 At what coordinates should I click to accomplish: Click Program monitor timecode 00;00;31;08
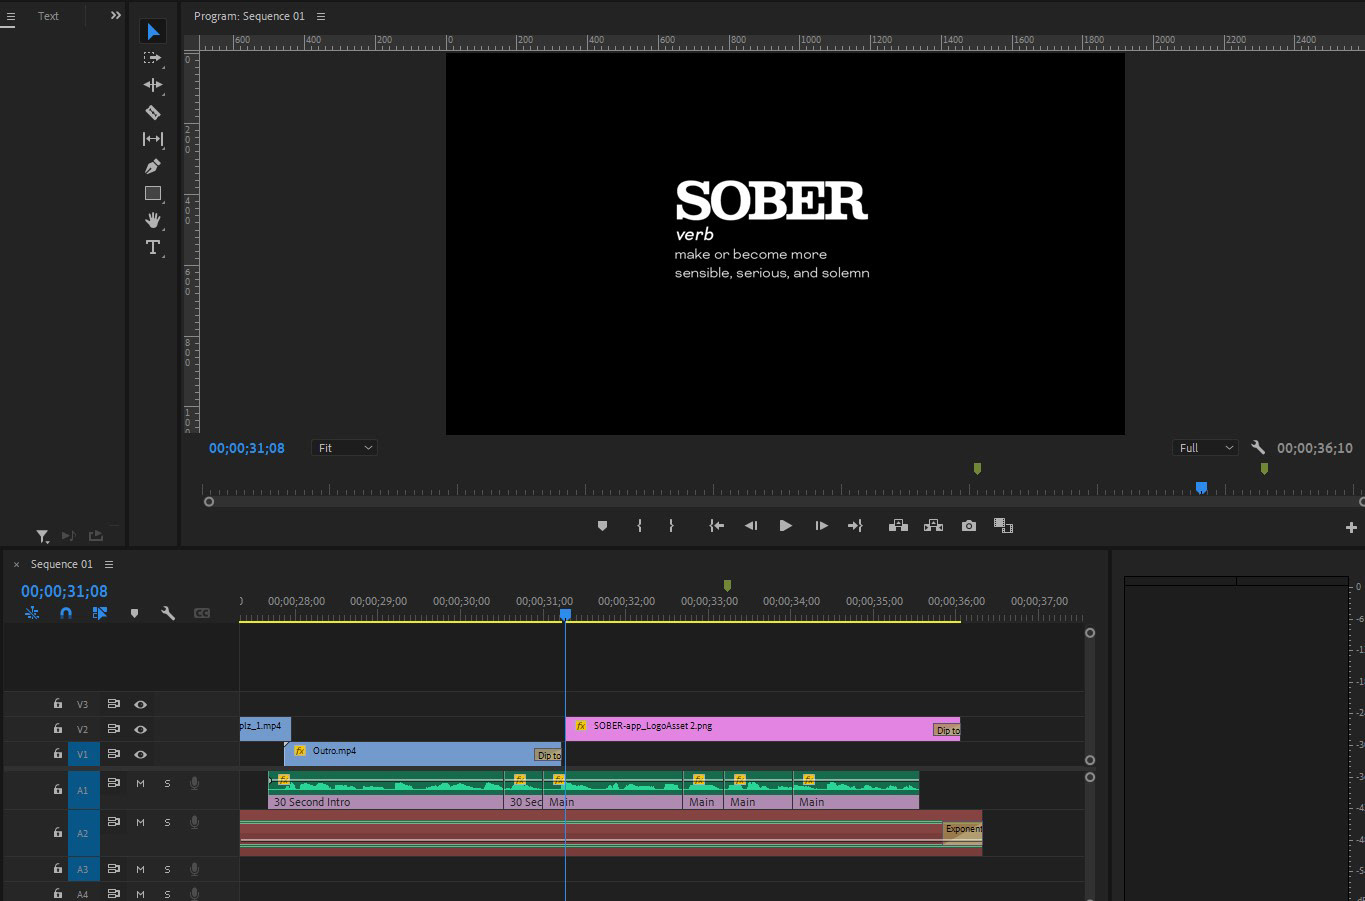[x=247, y=448]
